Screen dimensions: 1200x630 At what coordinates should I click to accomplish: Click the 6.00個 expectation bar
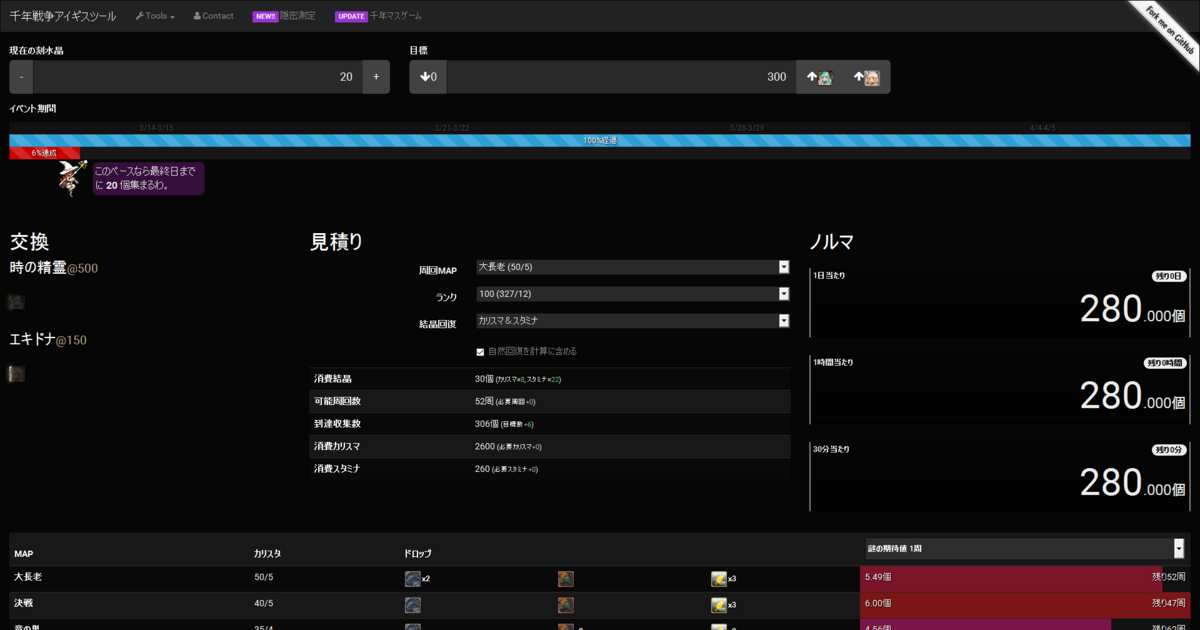(1025, 604)
